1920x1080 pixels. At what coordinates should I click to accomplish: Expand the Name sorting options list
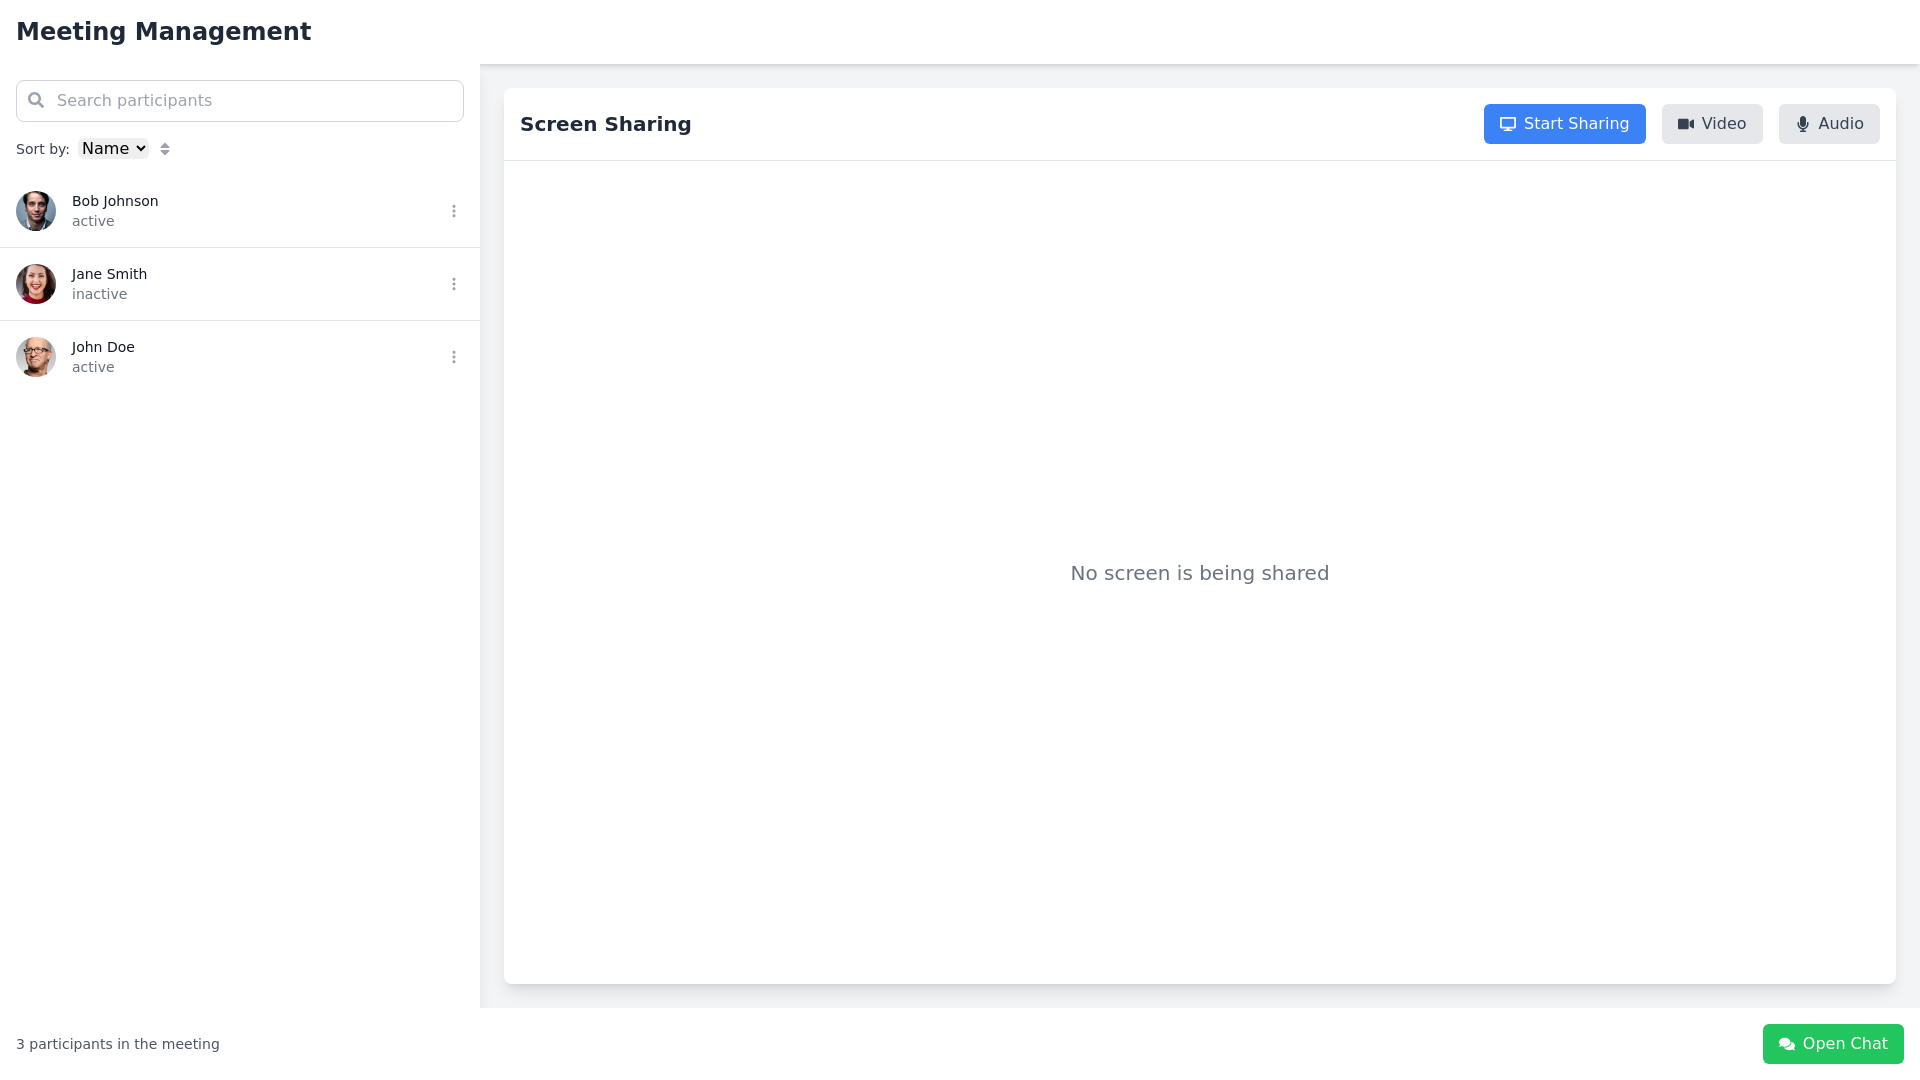[112, 148]
